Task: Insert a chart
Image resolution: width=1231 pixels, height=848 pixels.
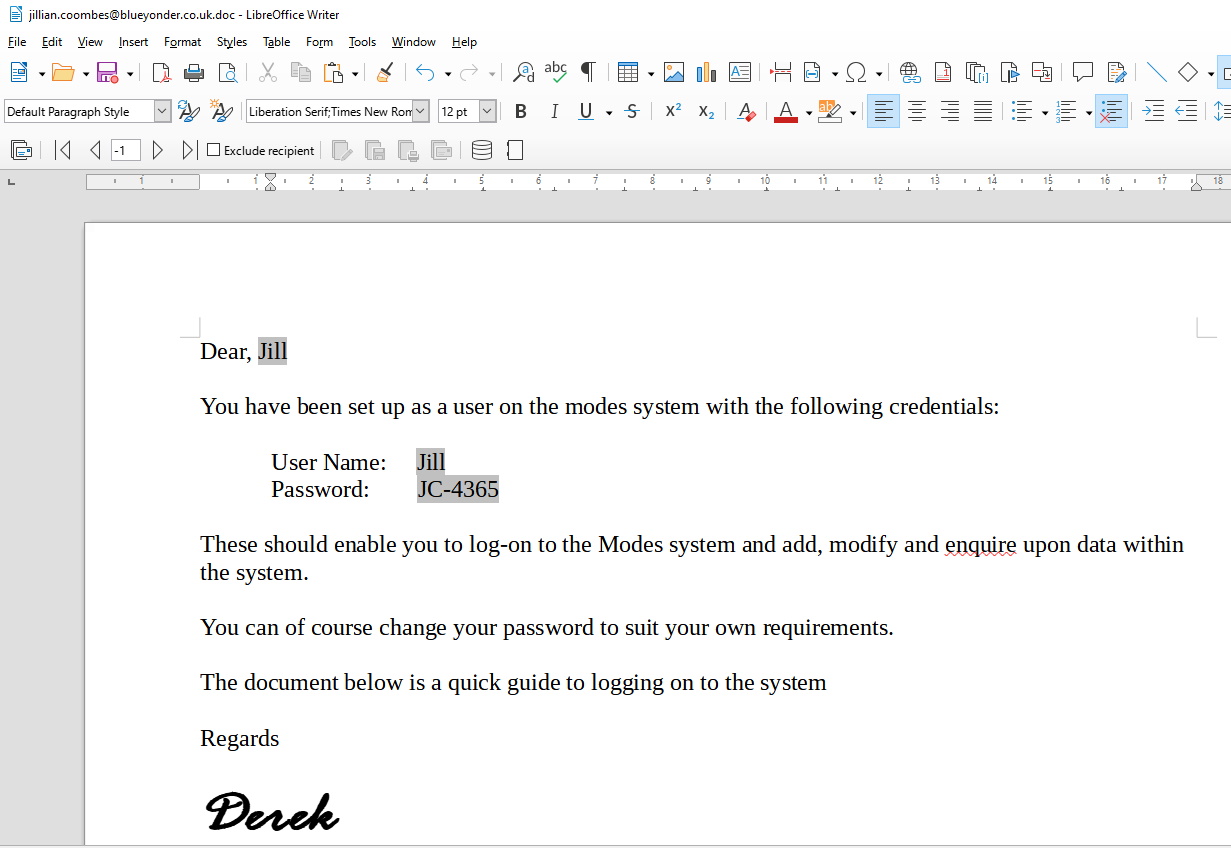Action: (707, 73)
